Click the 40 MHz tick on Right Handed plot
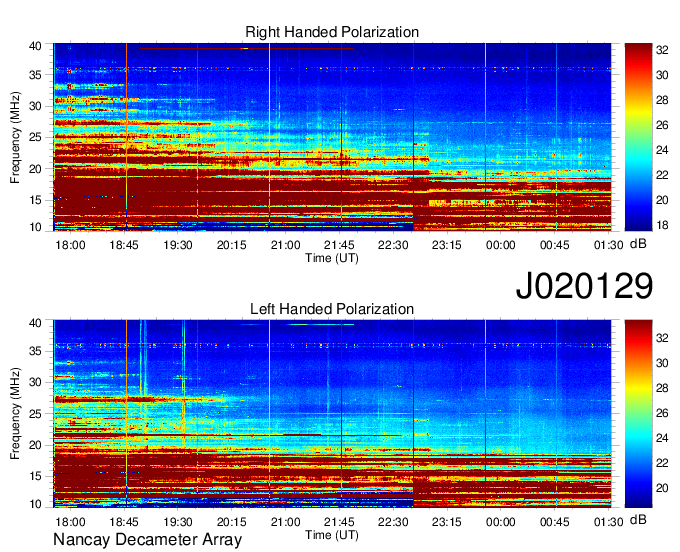Screen dimensions: 680x552 click(36, 46)
